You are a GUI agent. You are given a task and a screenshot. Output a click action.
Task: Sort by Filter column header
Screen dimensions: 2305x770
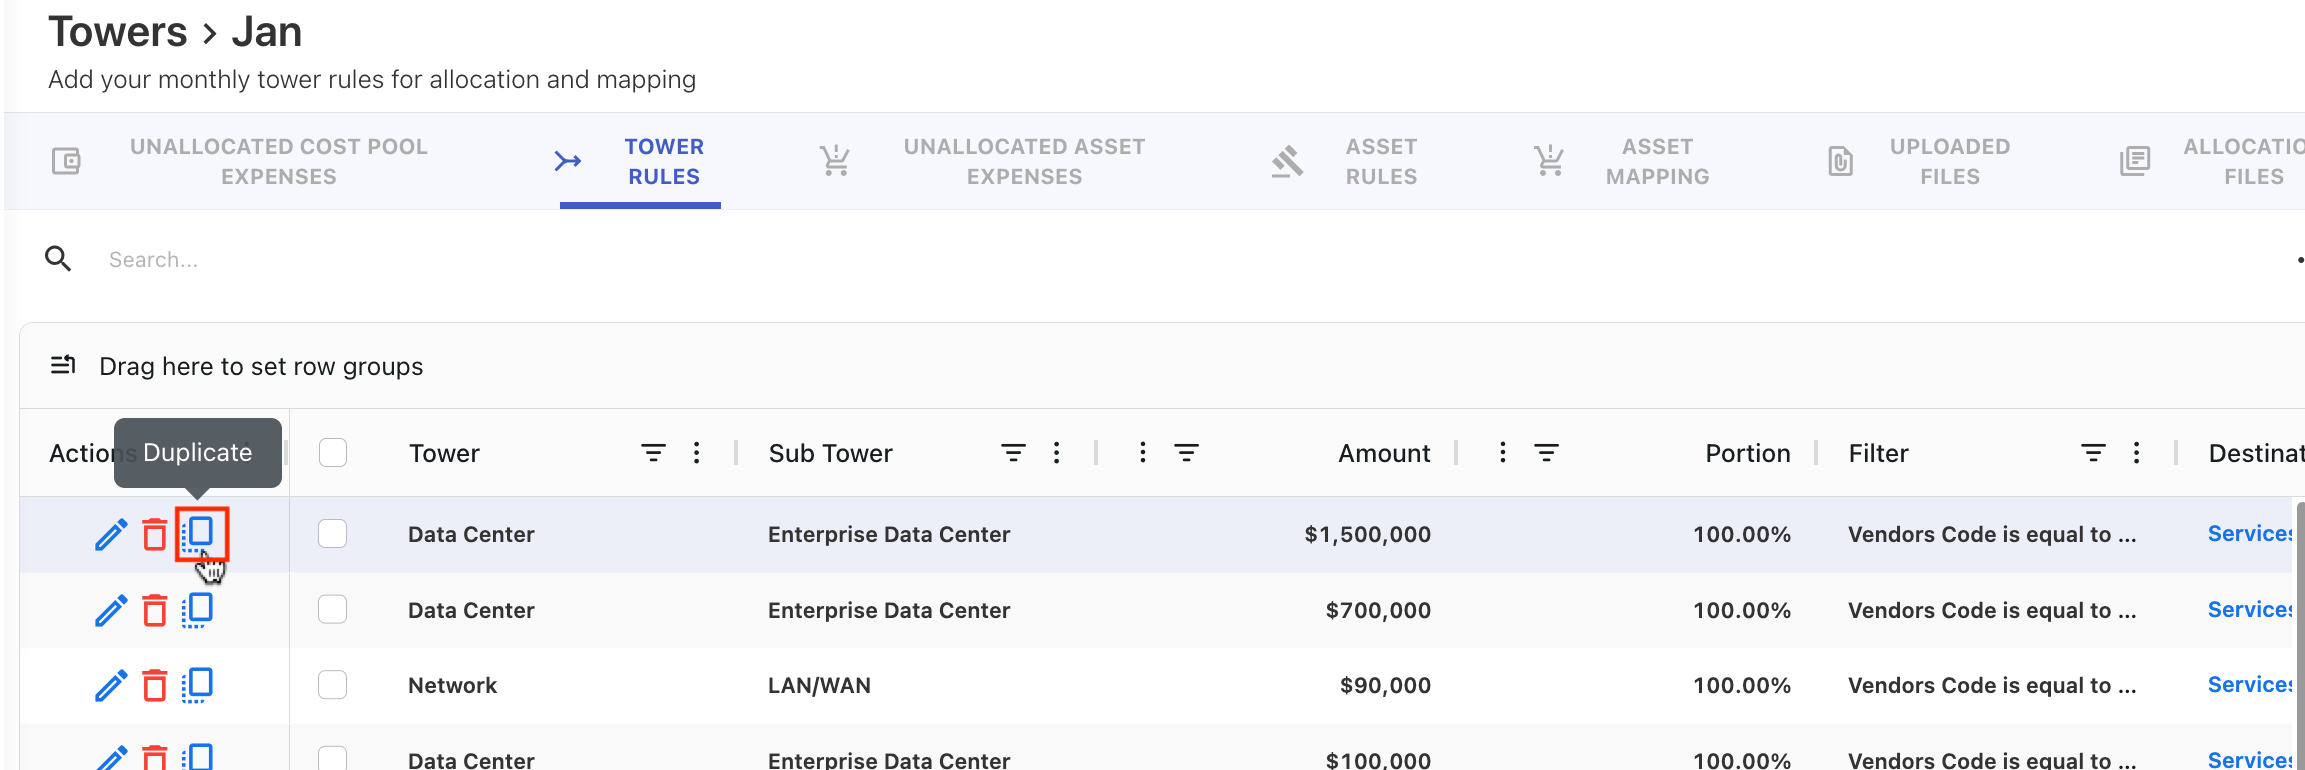1879,453
